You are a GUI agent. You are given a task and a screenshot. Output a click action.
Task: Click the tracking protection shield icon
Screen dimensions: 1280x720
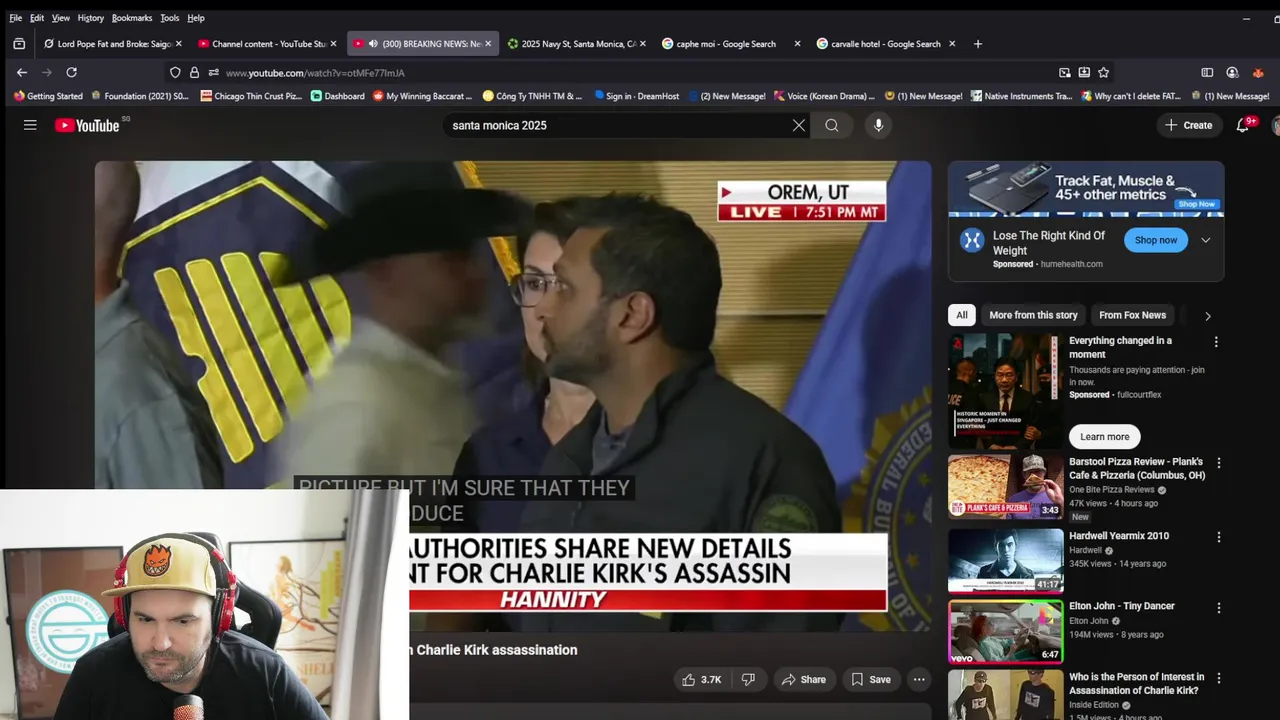pos(175,72)
